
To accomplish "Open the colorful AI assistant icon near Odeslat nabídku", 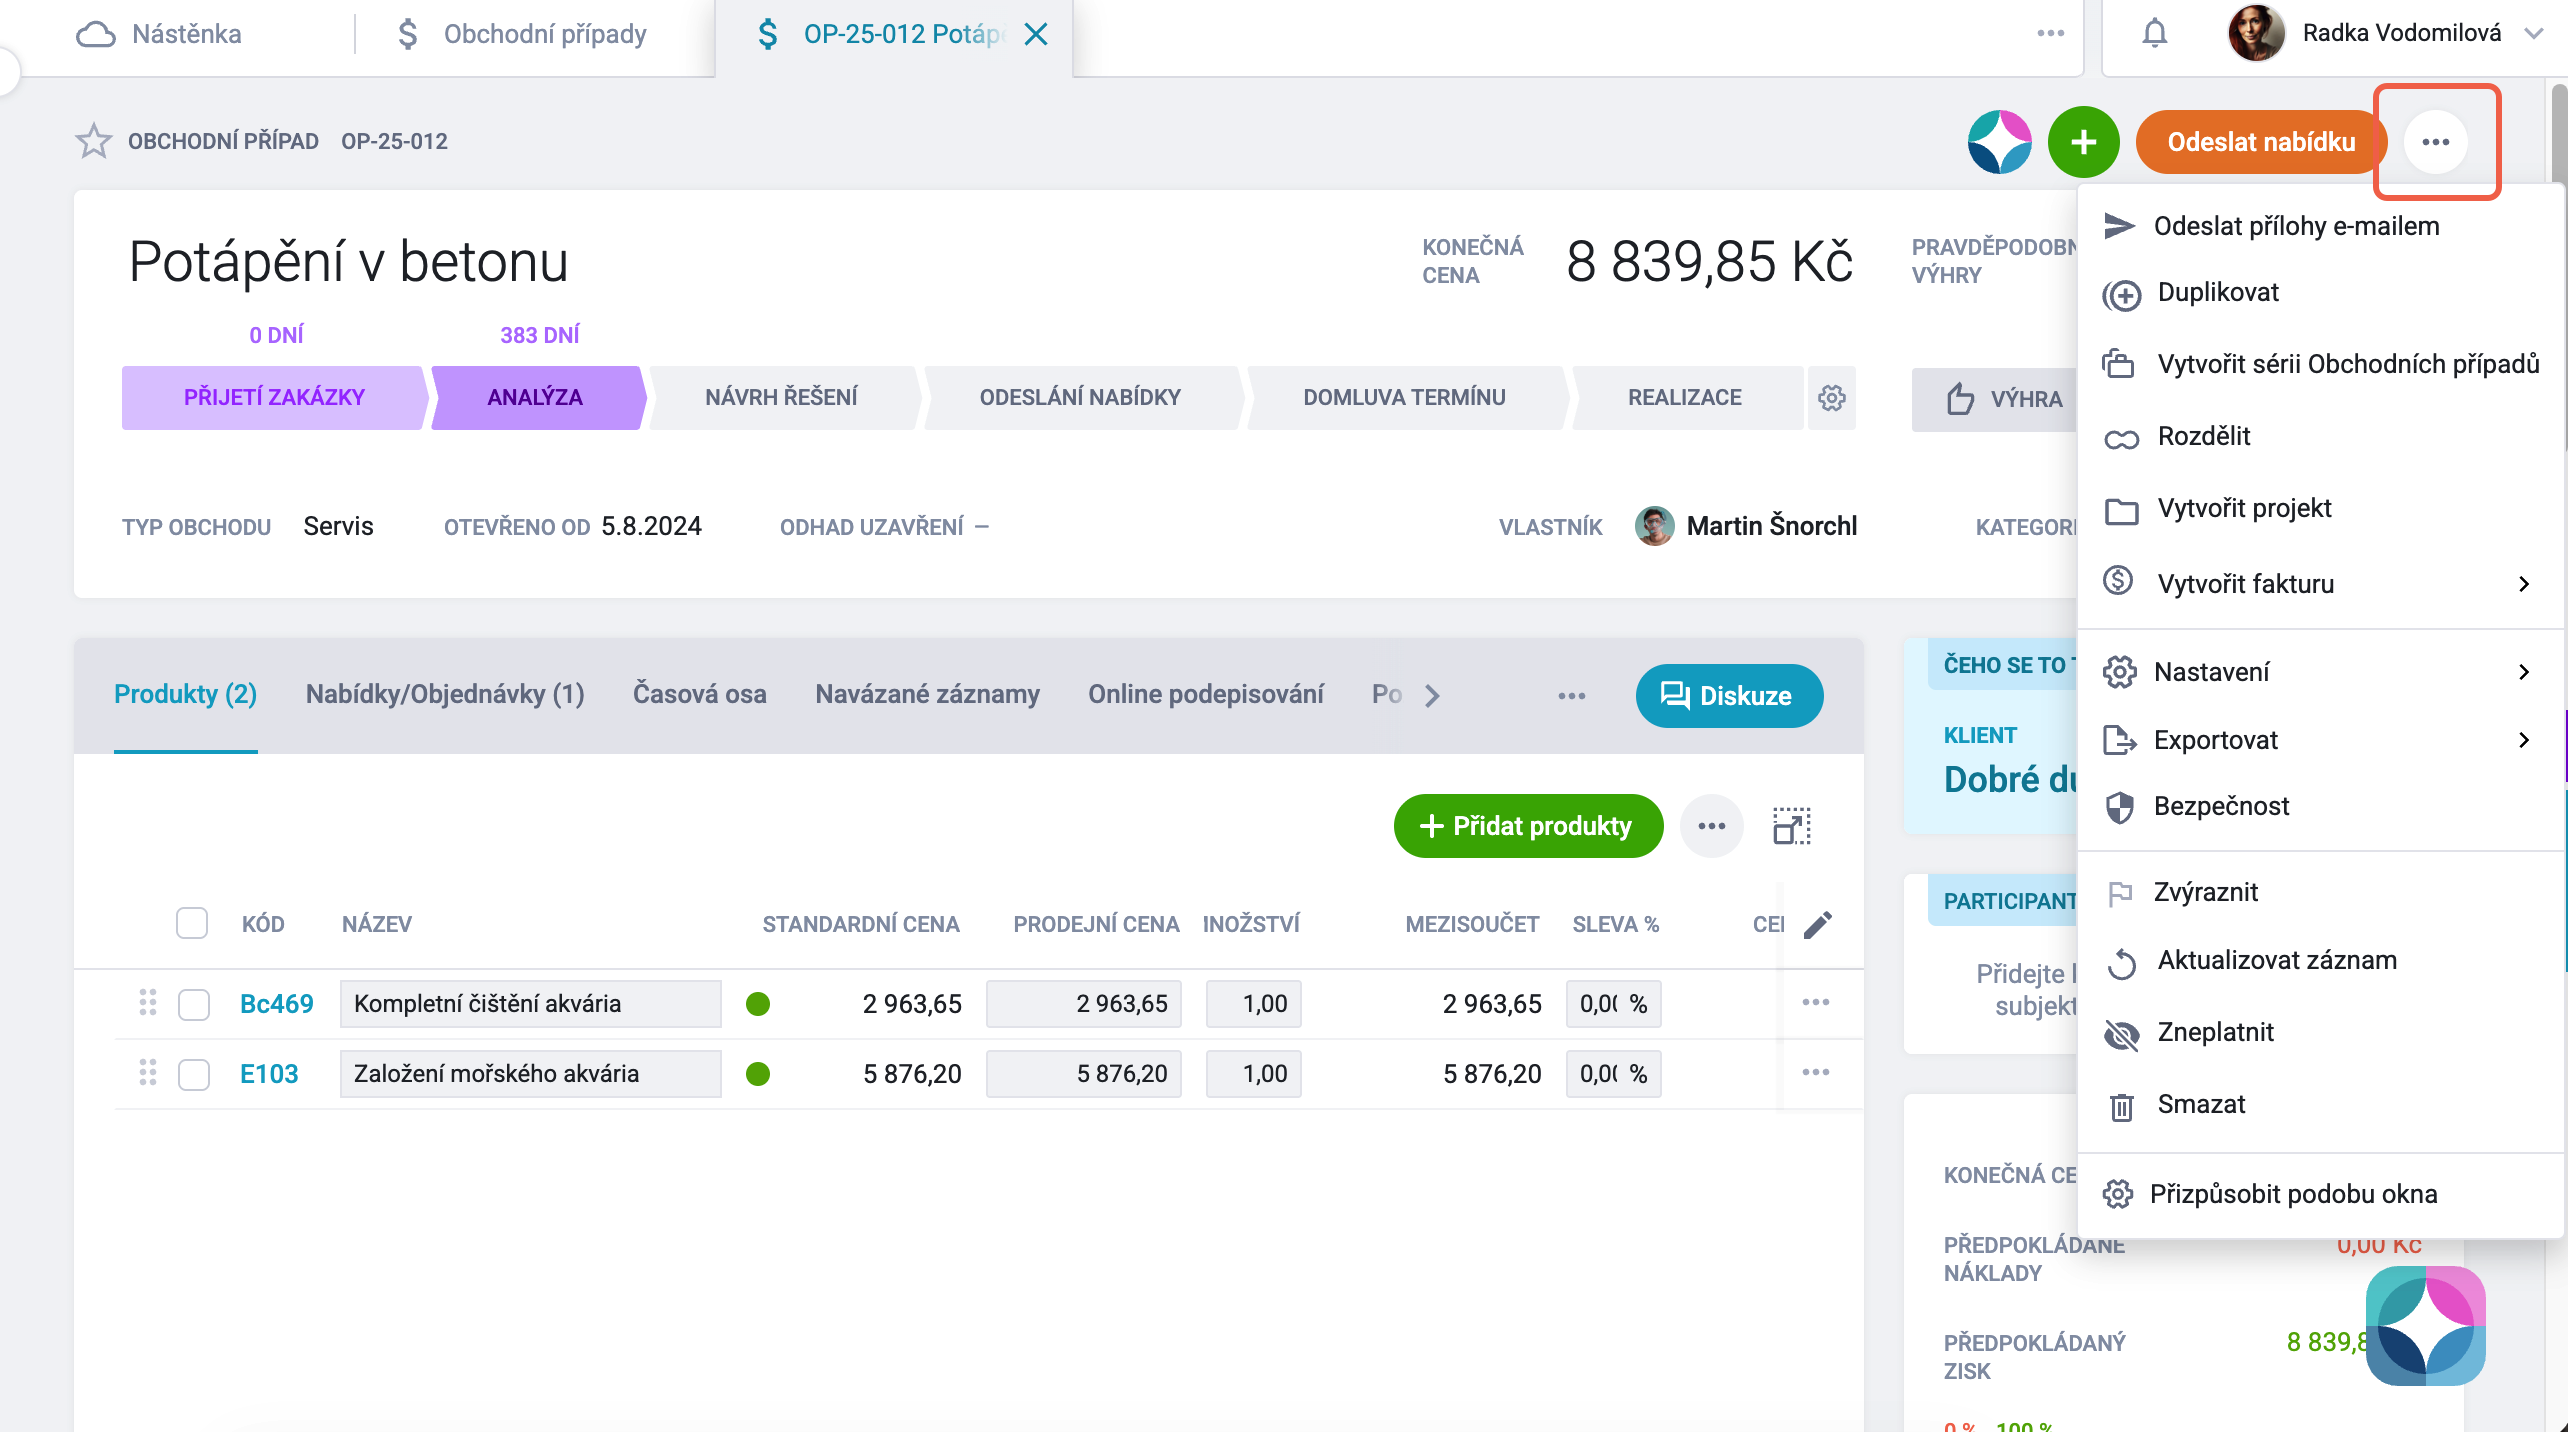I will (2000, 142).
